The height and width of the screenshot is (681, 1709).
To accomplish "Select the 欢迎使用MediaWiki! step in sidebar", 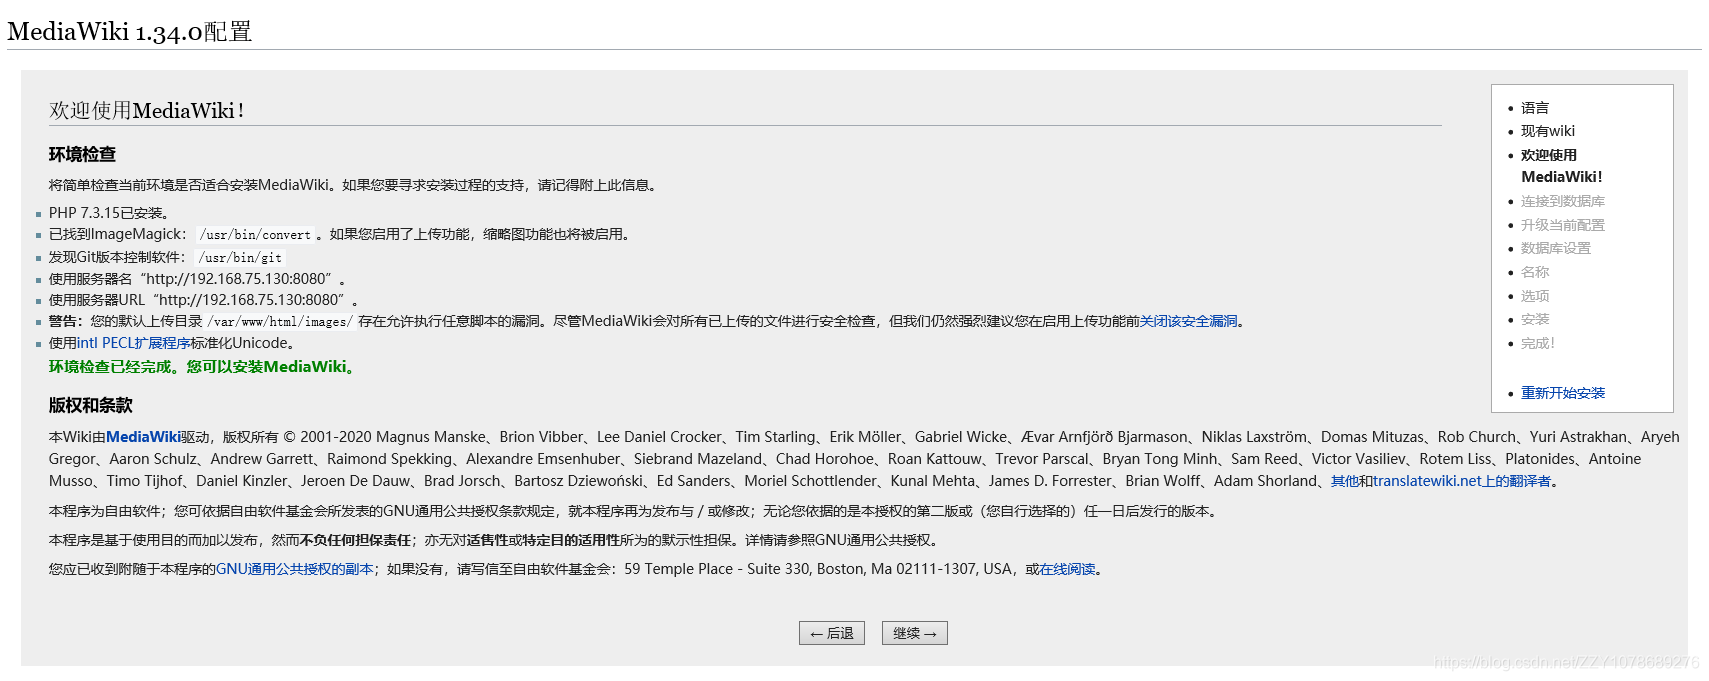I will [x=1561, y=166].
